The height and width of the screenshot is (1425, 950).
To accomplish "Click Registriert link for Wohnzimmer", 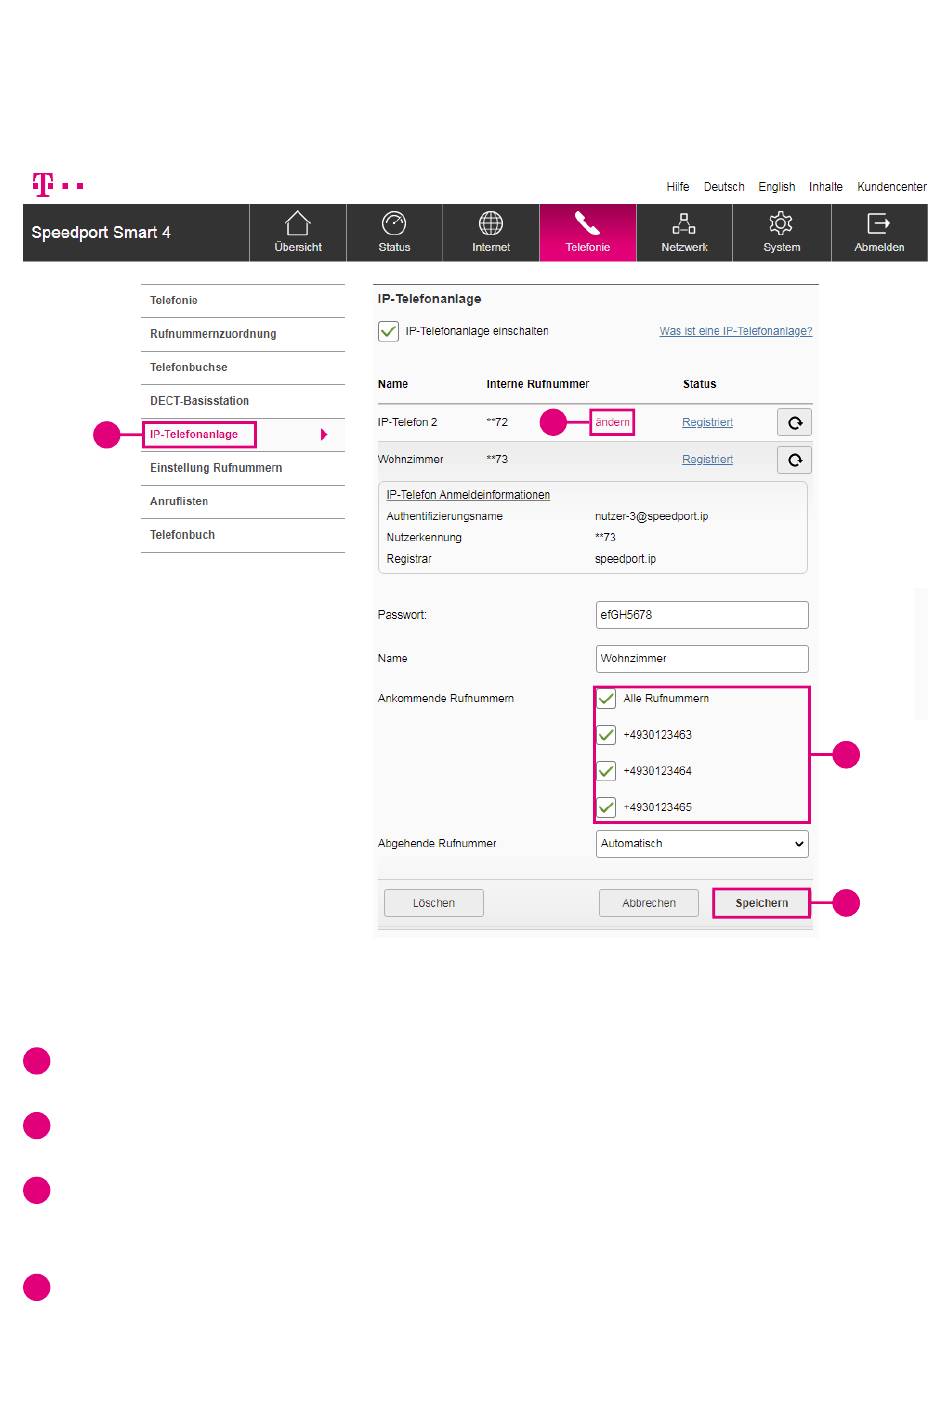I will click(707, 459).
